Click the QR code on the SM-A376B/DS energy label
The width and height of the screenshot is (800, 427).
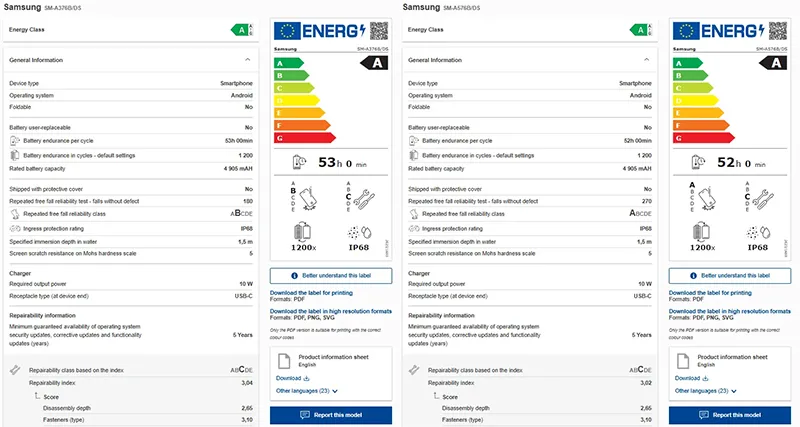pos(378,31)
